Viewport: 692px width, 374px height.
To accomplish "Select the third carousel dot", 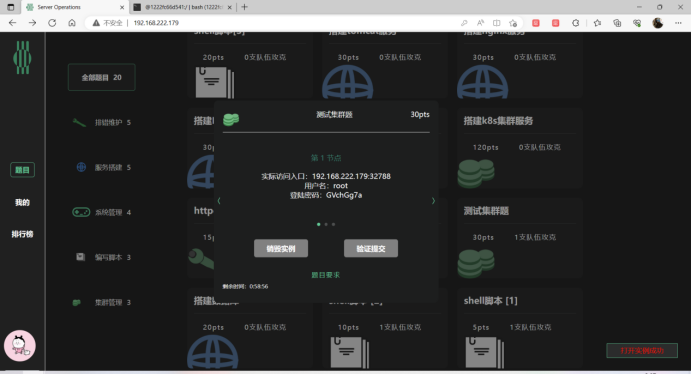I will click(x=333, y=224).
